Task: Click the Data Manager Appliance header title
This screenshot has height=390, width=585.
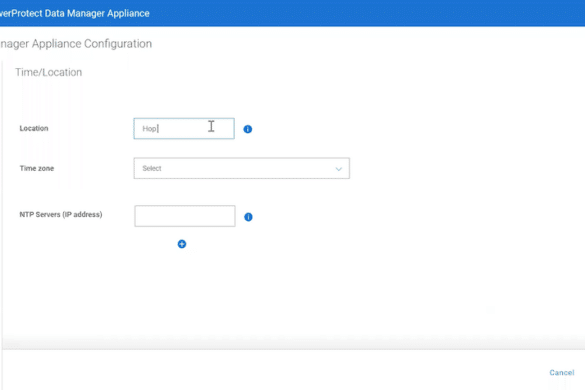Action: [75, 13]
